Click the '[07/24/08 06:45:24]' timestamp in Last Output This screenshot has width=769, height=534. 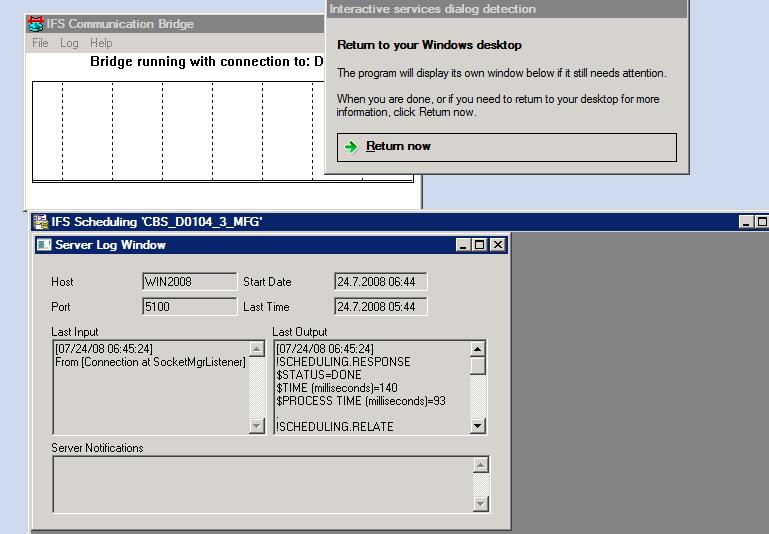click(325, 349)
